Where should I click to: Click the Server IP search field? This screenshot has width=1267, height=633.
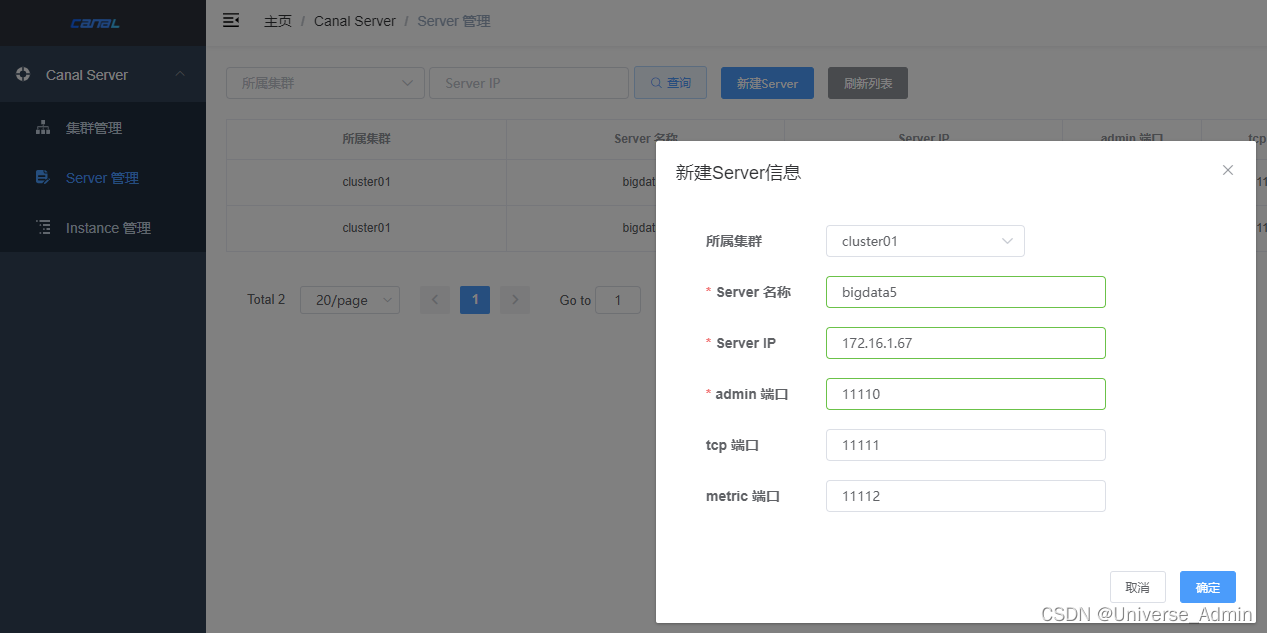(x=529, y=83)
